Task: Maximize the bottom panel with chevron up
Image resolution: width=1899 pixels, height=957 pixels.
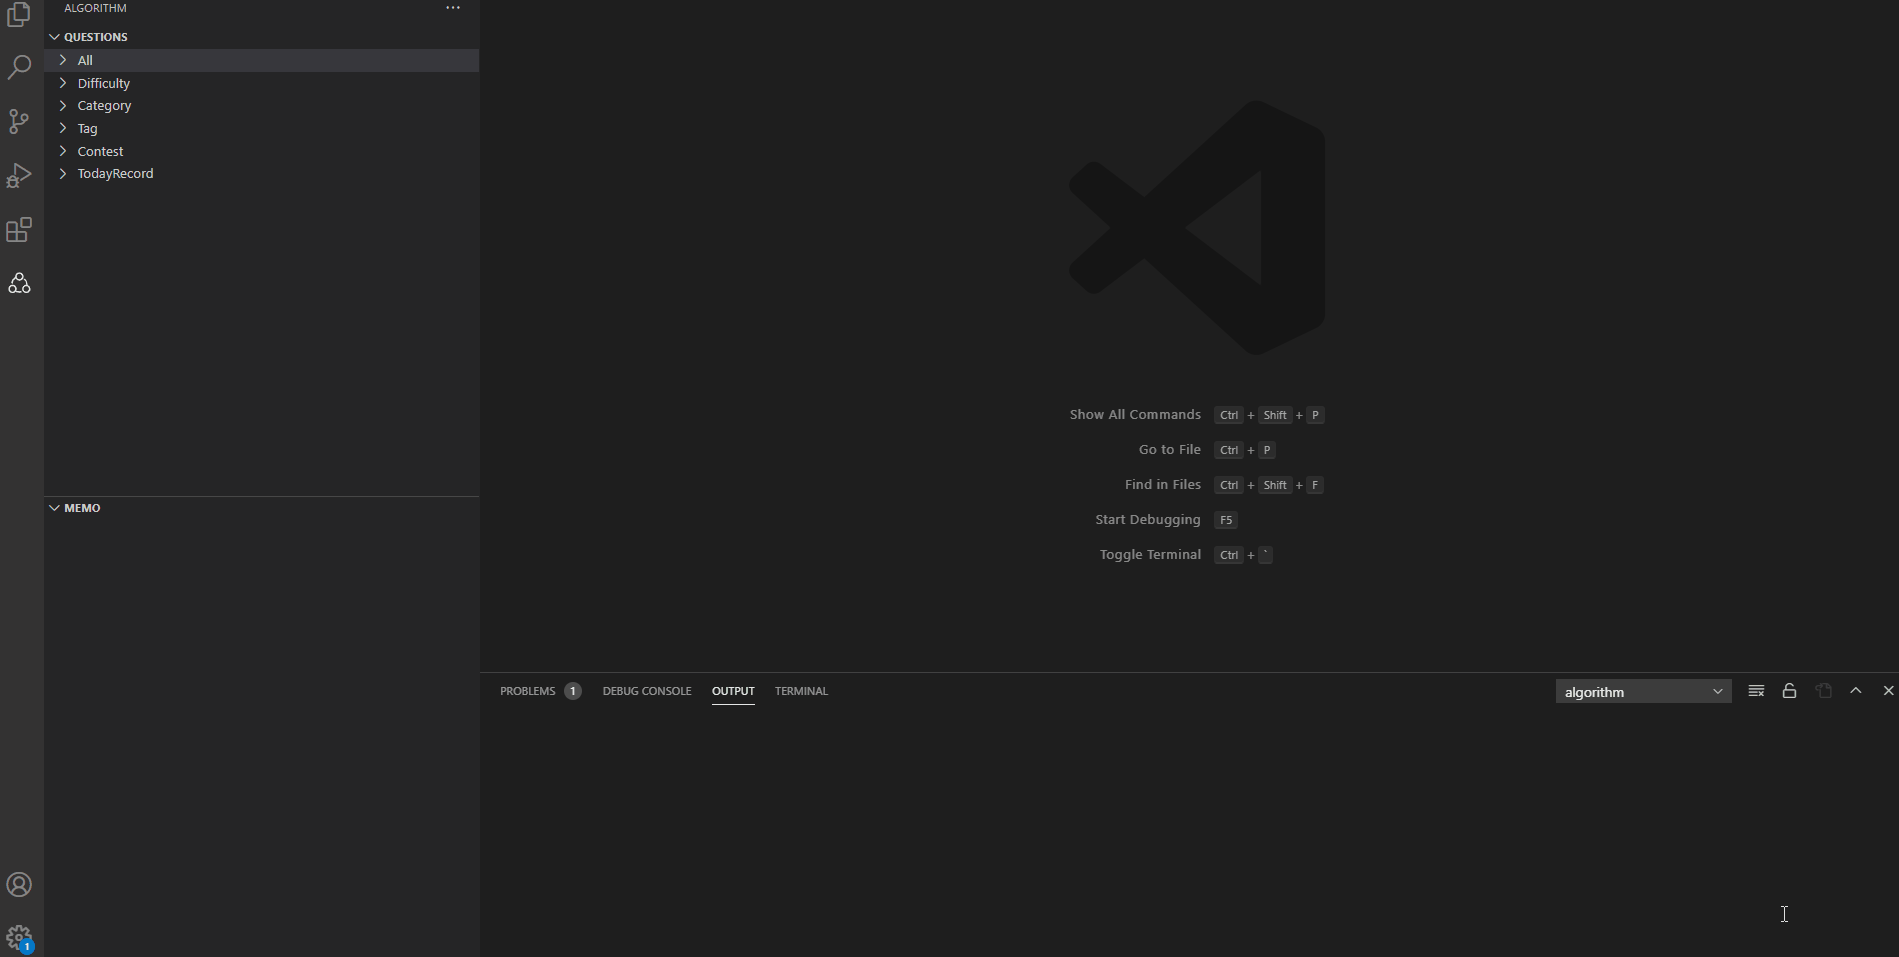Action: click(x=1856, y=691)
